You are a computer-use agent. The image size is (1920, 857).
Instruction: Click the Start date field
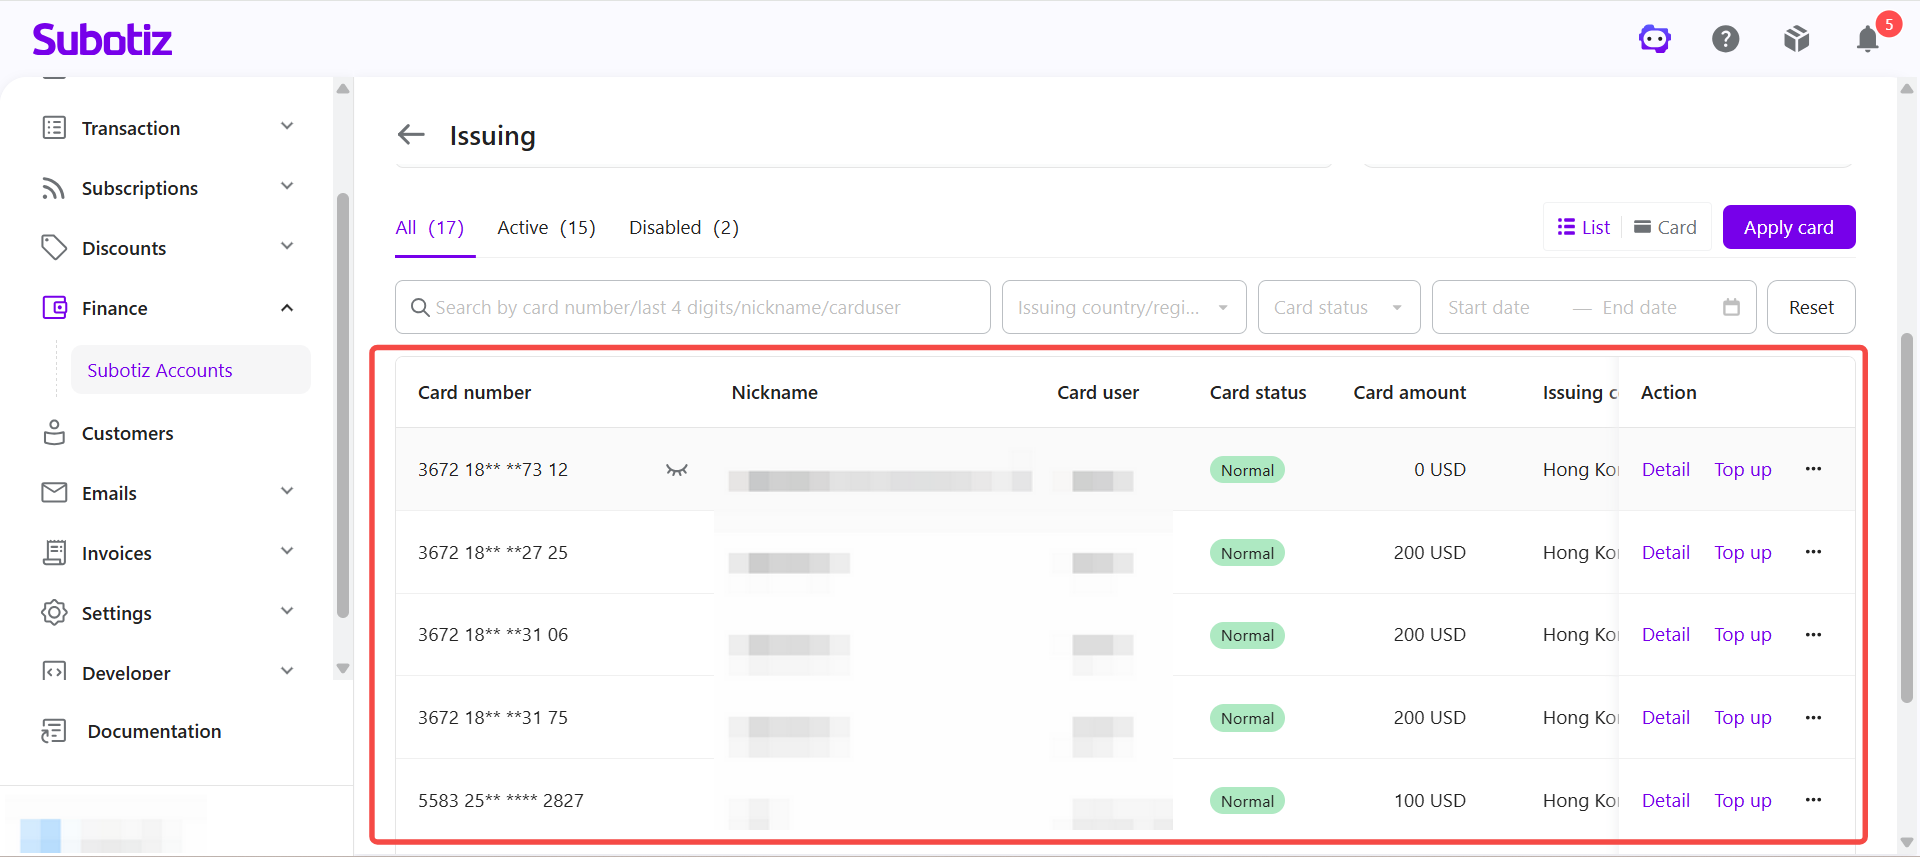click(1489, 307)
